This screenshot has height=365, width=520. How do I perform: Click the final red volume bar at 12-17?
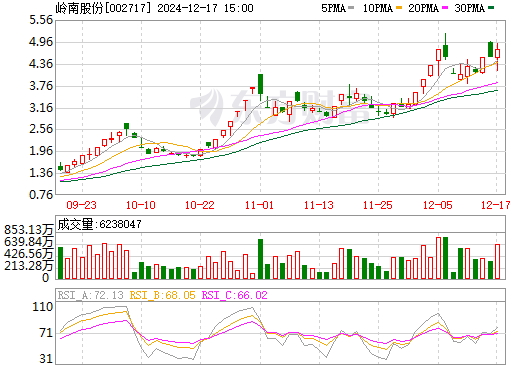pyautogui.click(x=497, y=262)
